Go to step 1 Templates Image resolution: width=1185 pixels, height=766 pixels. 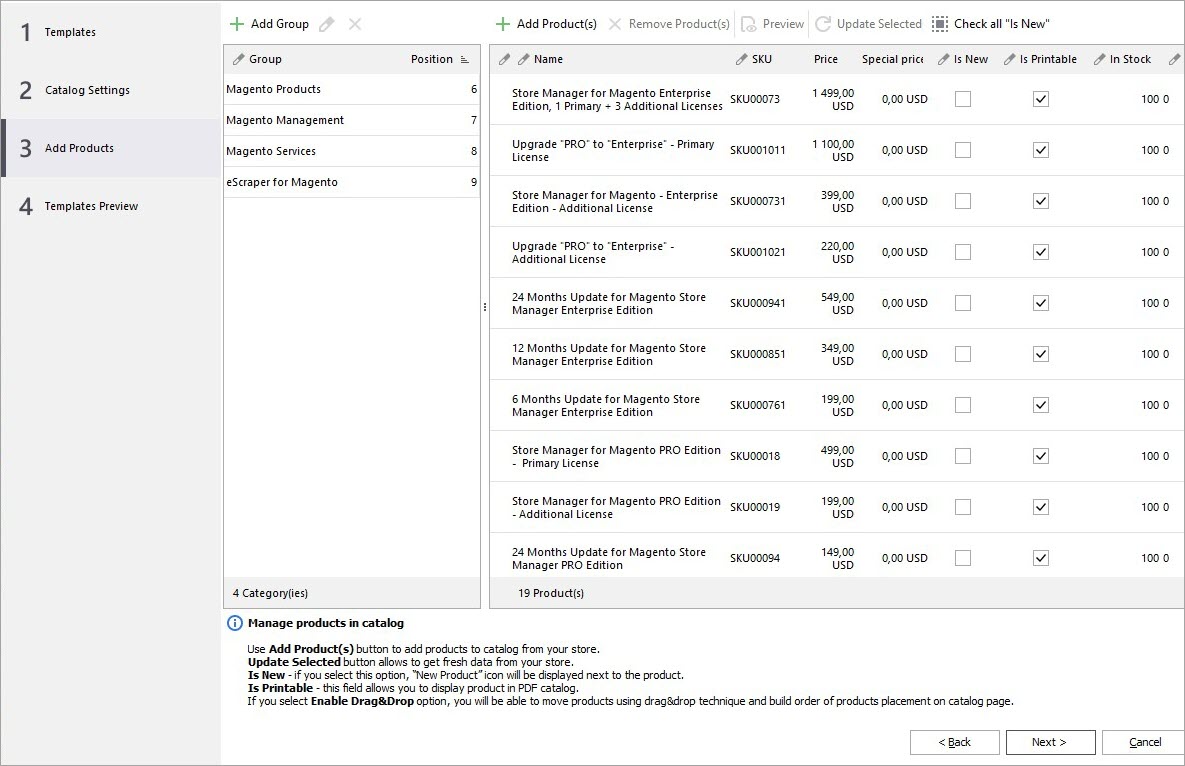111,32
